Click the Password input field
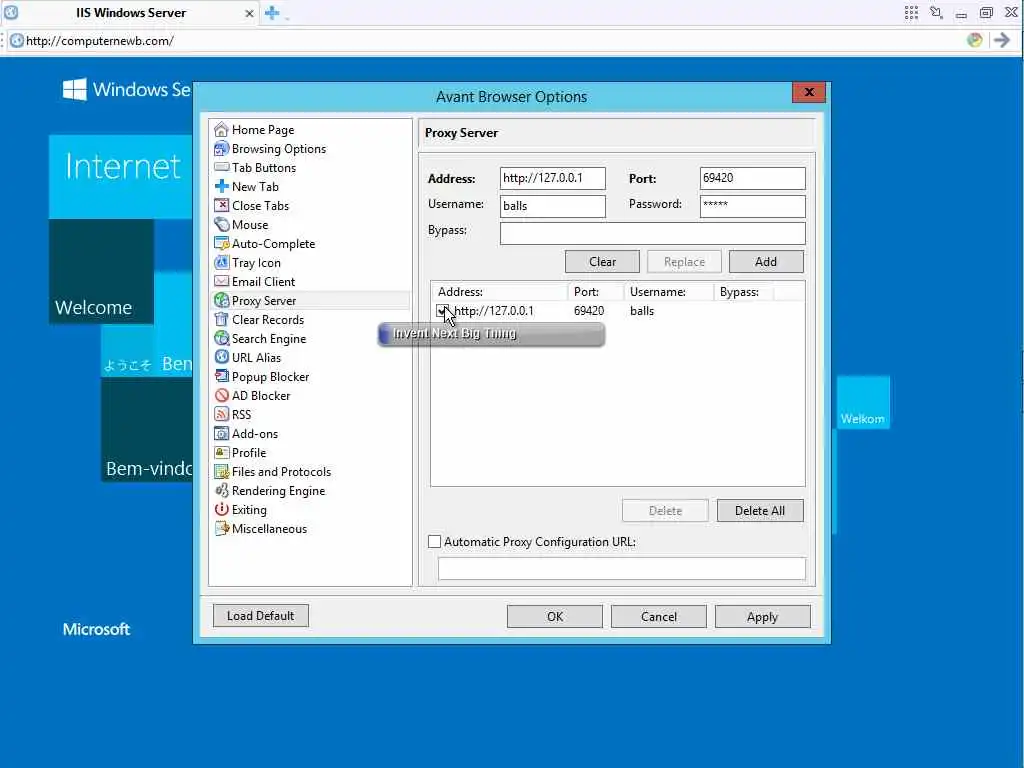The height and width of the screenshot is (768, 1024). [752, 206]
